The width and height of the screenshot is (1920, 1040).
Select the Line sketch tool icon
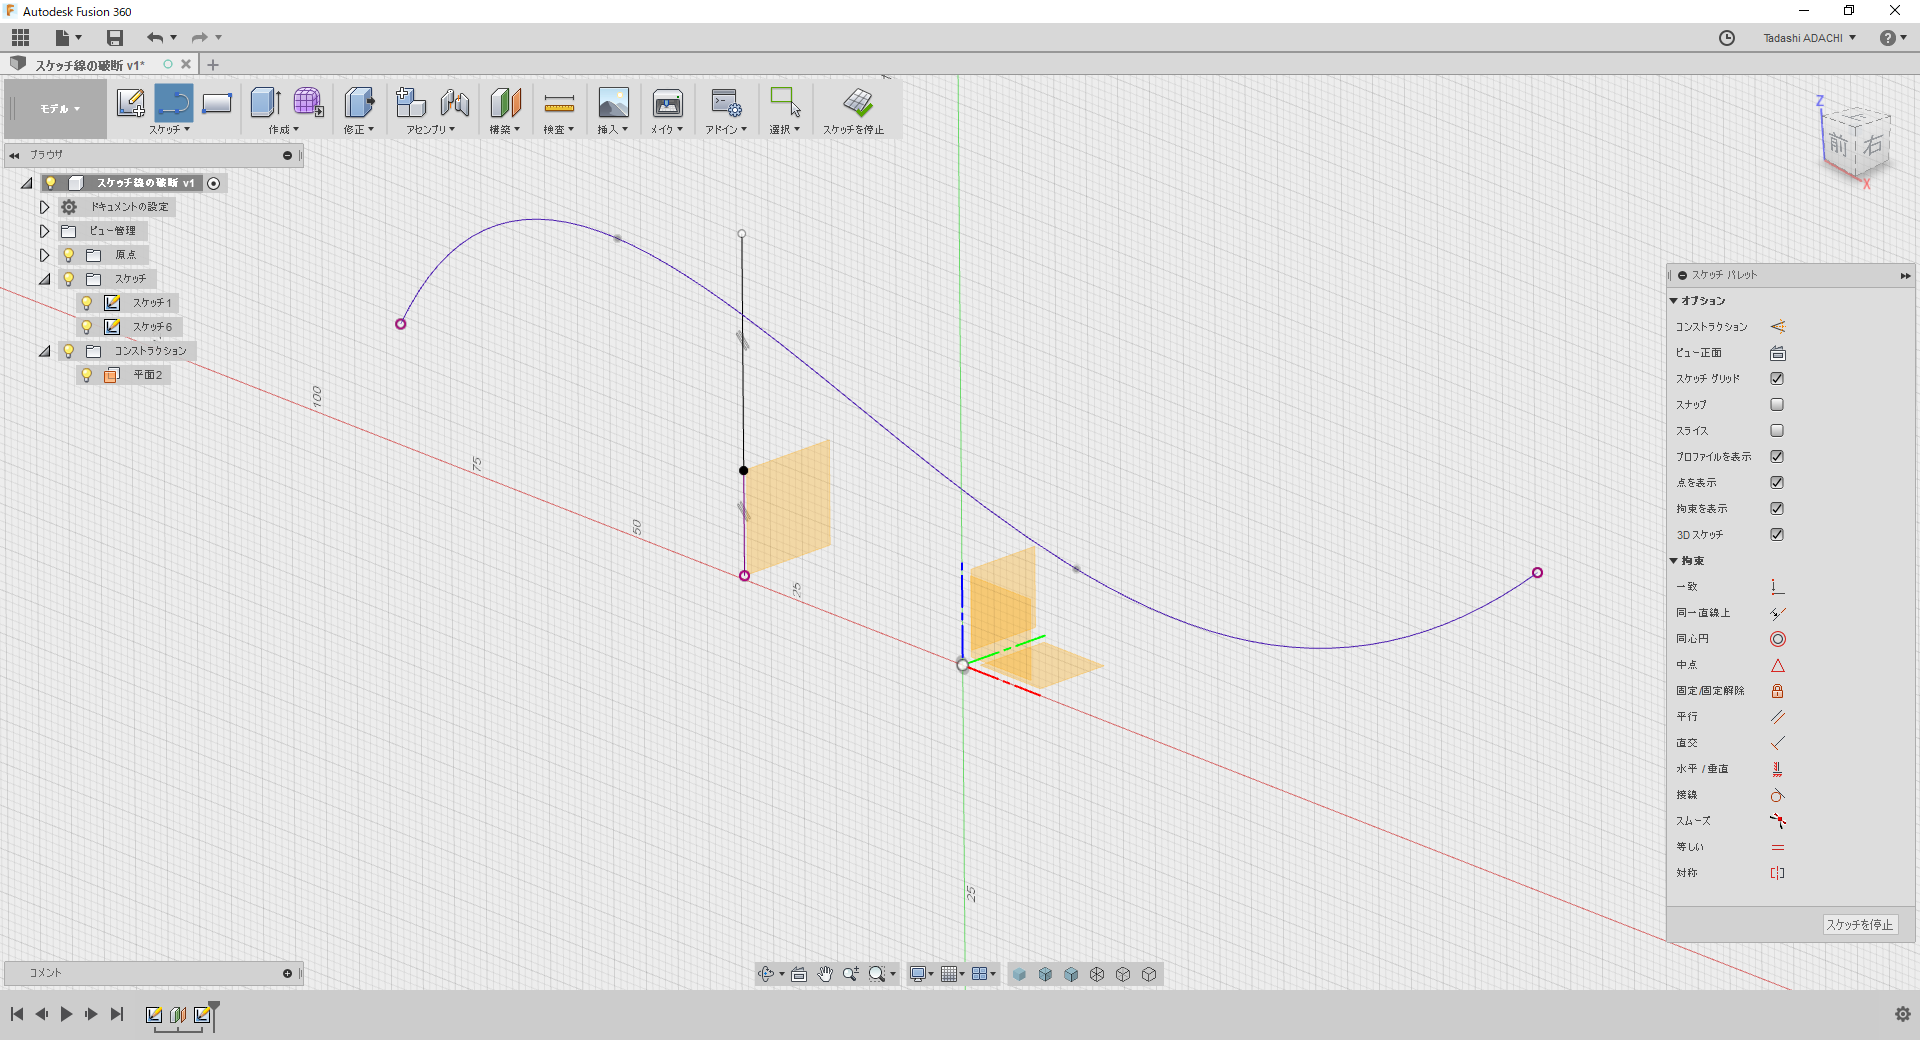(174, 102)
